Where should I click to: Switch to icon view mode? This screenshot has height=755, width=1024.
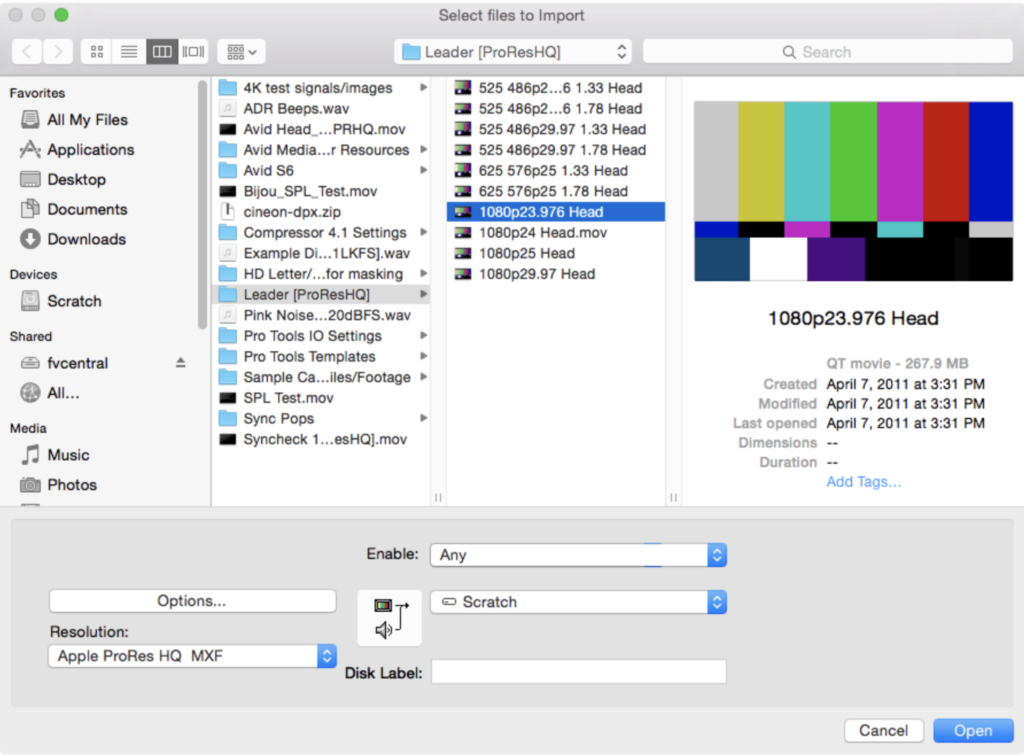[97, 52]
